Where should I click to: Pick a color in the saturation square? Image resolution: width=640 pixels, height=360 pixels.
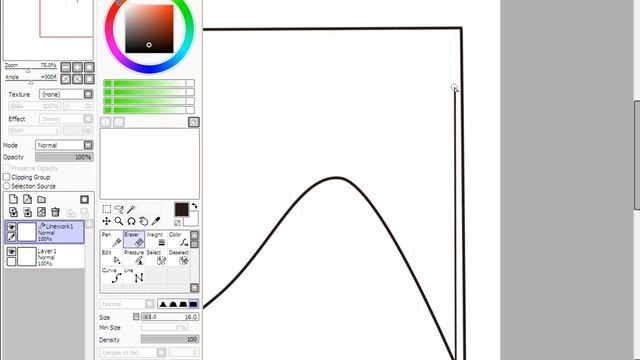click(149, 29)
